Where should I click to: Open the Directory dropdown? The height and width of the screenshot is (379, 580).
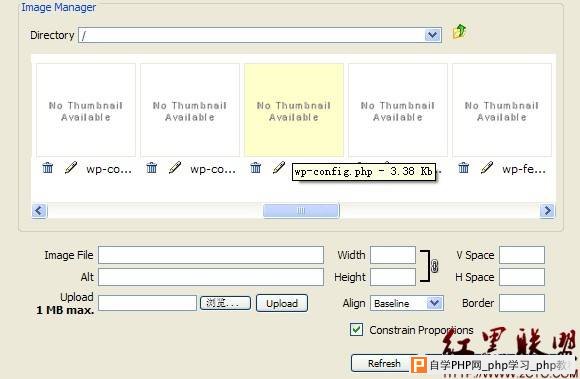(x=433, y=35)
